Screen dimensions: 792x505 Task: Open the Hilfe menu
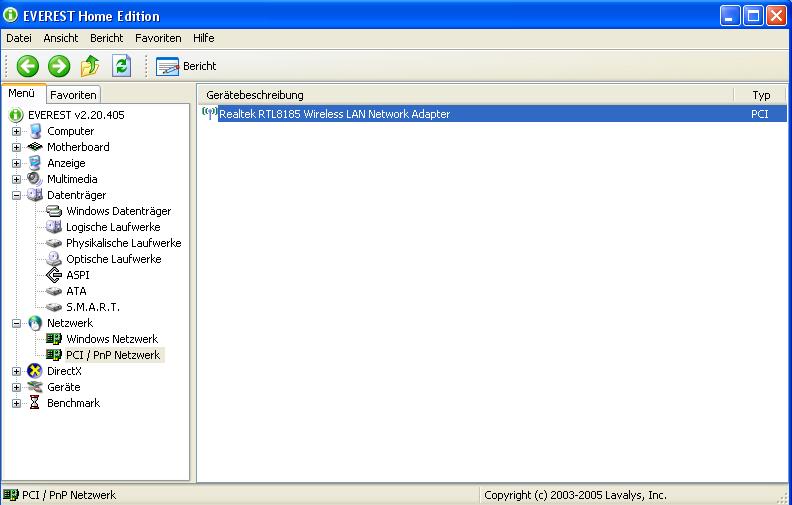tap(203, 38)
